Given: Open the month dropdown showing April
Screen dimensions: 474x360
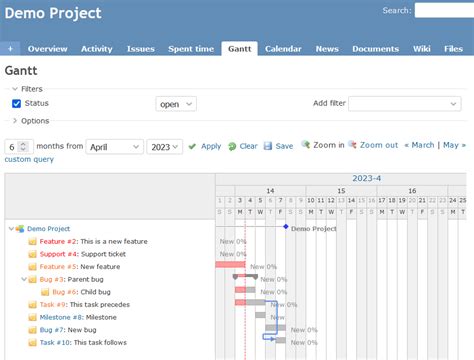Looking at the screenshot, I should click(115, 147).
